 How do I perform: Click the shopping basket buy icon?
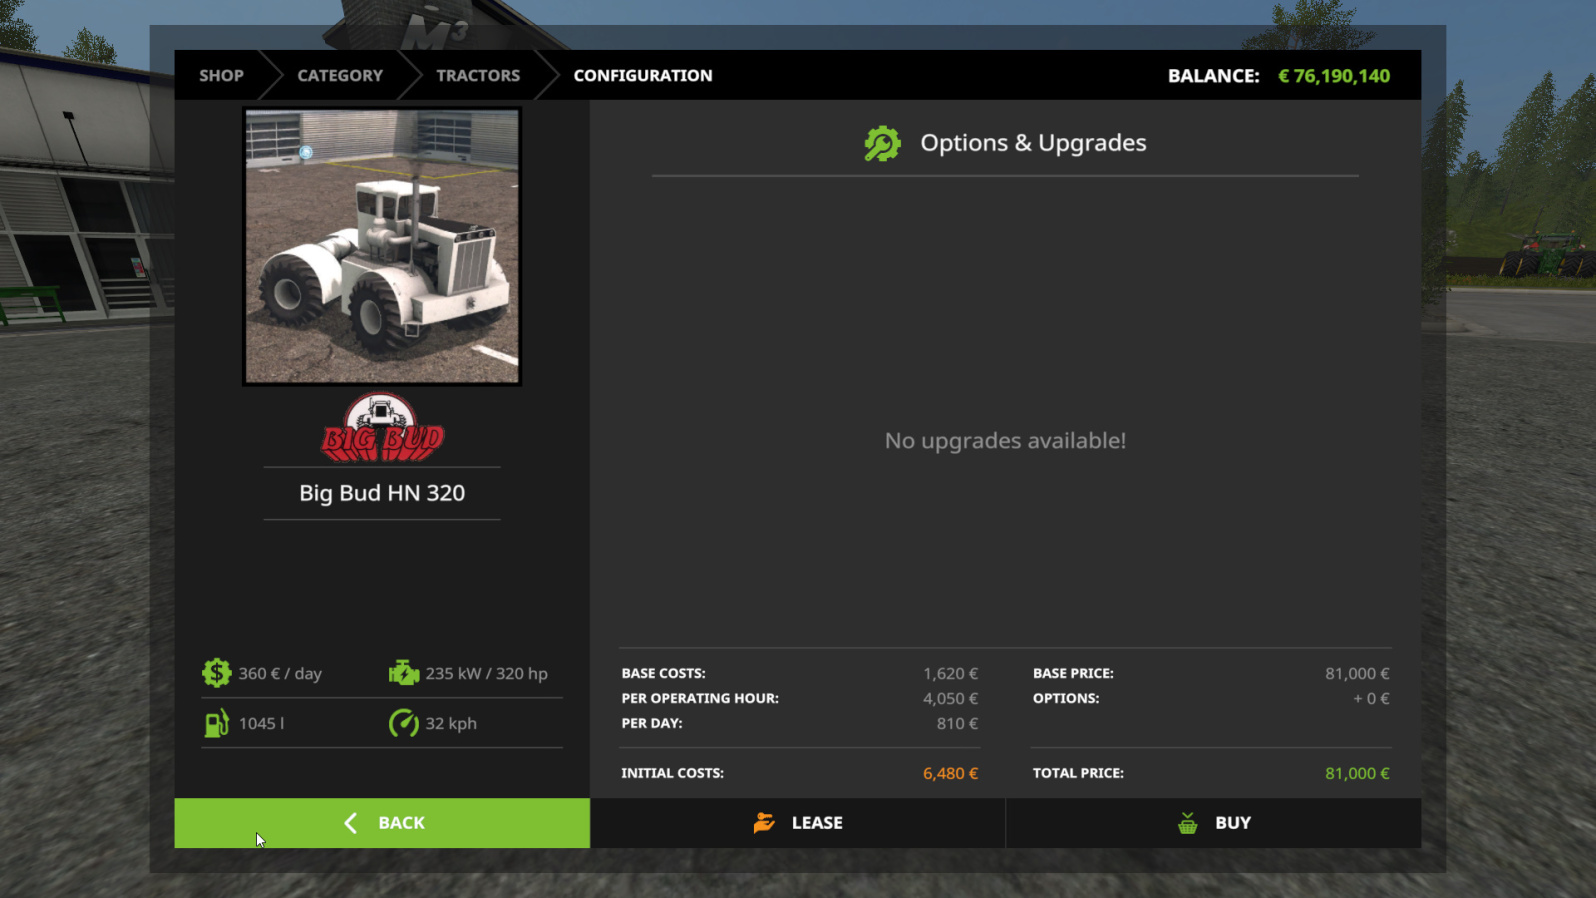click(1187, 823)
